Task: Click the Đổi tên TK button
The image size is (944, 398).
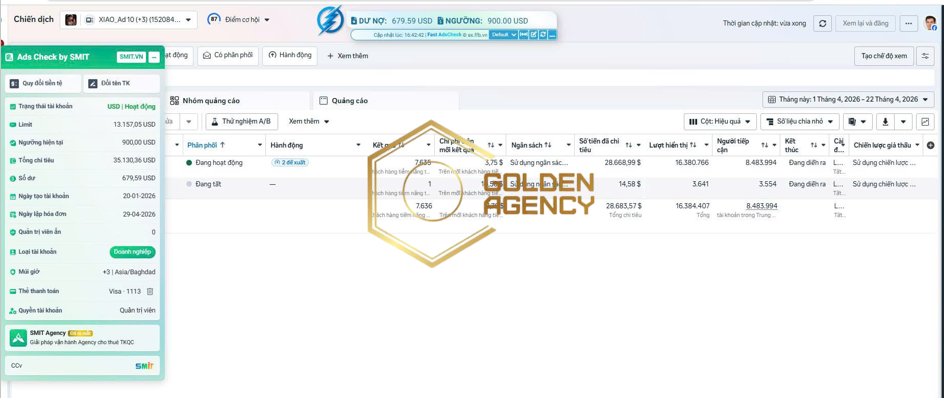Action: (x=122, y=84)
